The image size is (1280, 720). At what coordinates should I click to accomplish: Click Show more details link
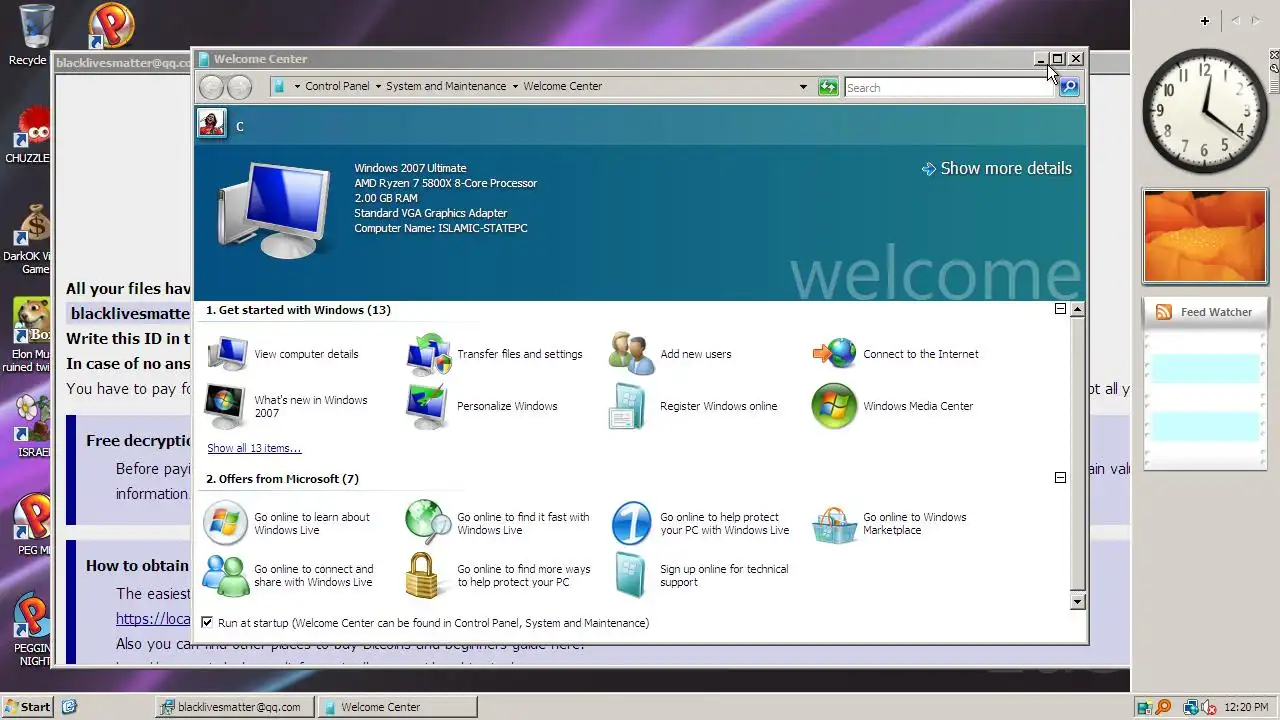(x=997, y=168)
